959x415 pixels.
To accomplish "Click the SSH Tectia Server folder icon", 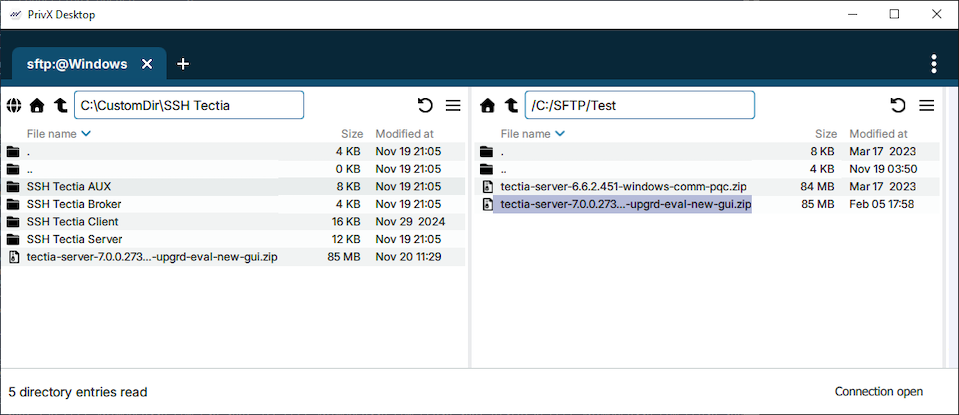I will (13, 239).
